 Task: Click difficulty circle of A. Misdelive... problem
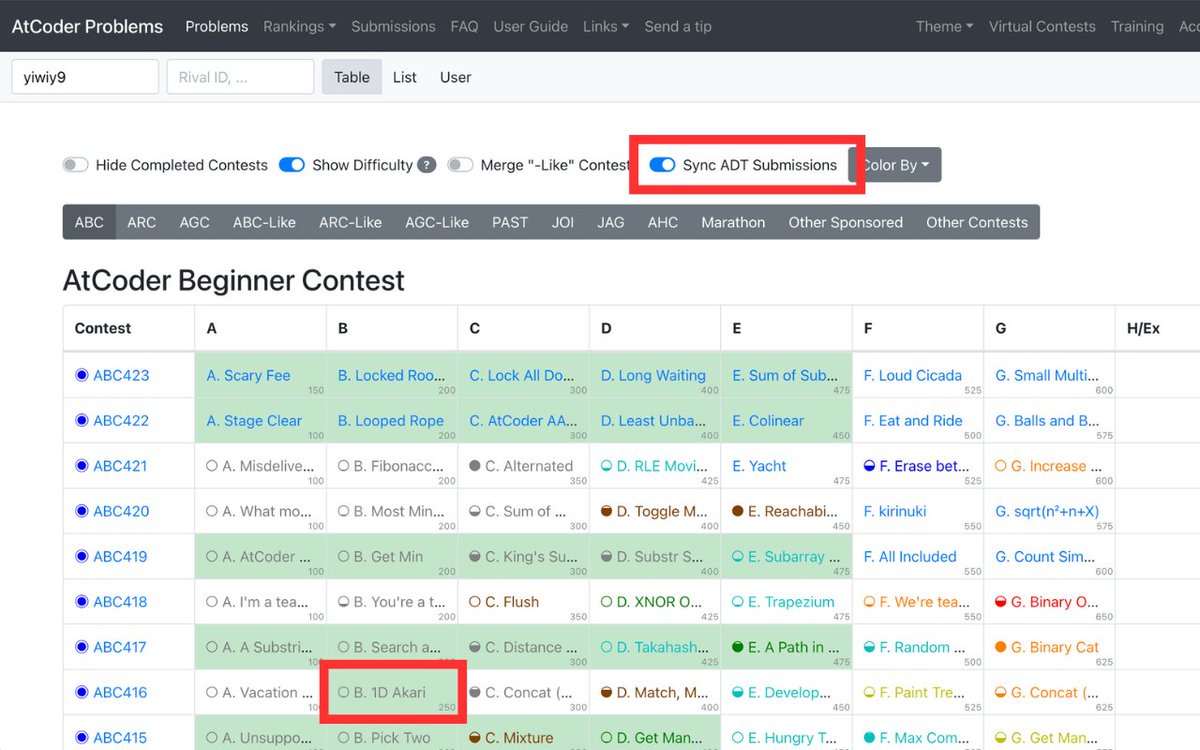[x=212, y=466]
